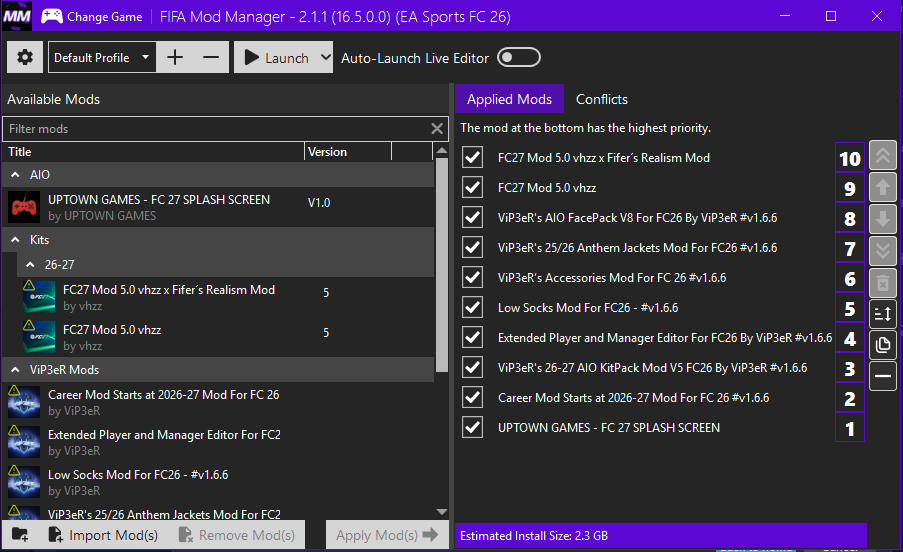This screenshot has height=552, width=903.
Task: Open settings with the gear icon
Action: [25, 57]
